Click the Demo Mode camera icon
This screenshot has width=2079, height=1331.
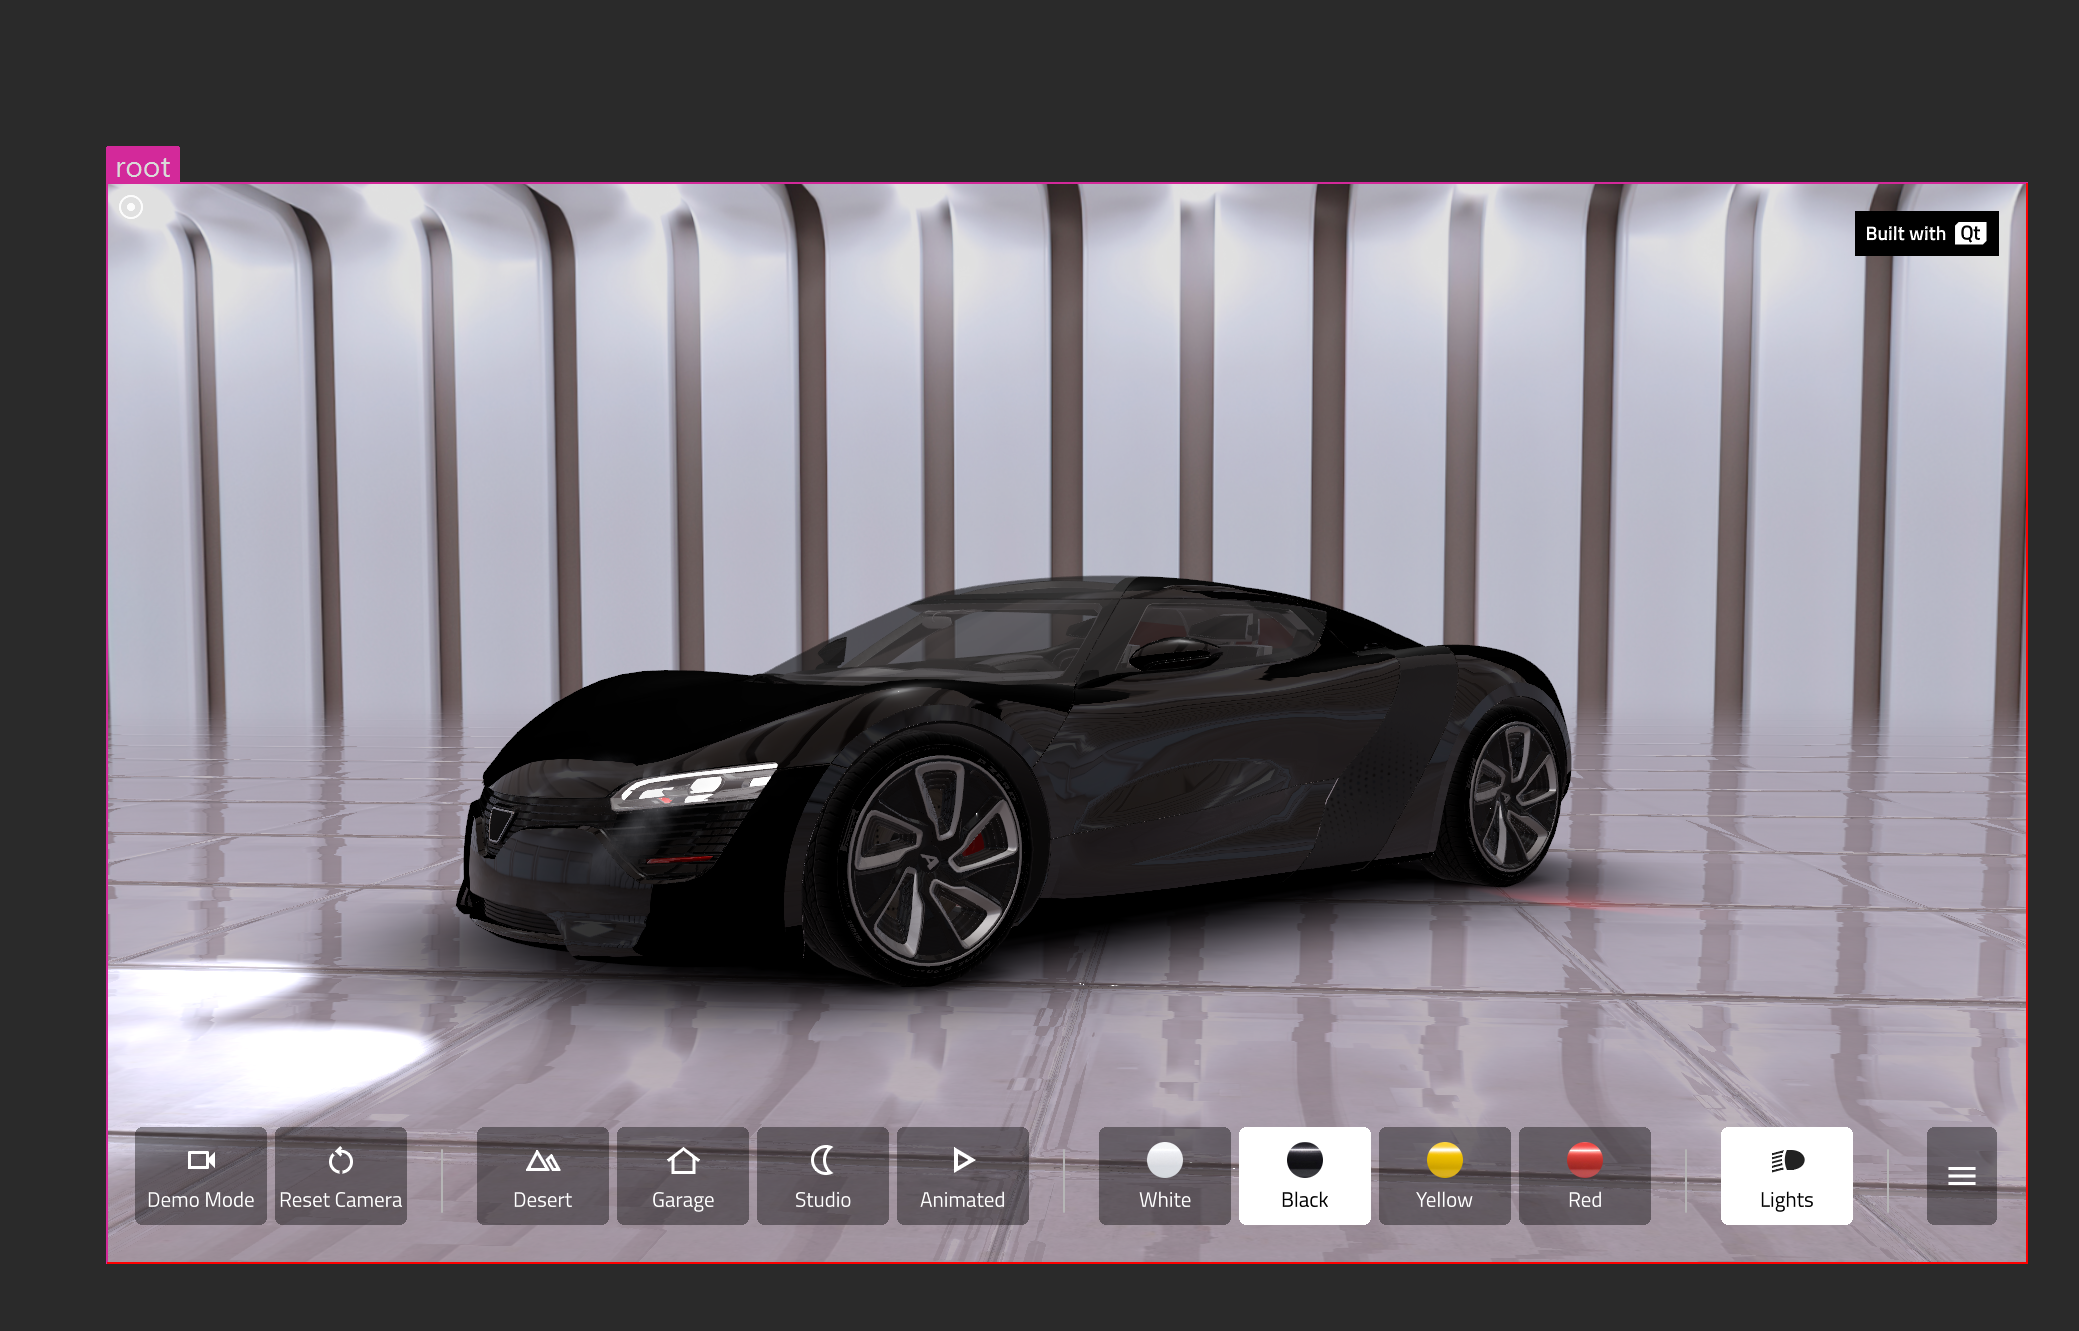pyautogui.click(x=201, y=1160)
